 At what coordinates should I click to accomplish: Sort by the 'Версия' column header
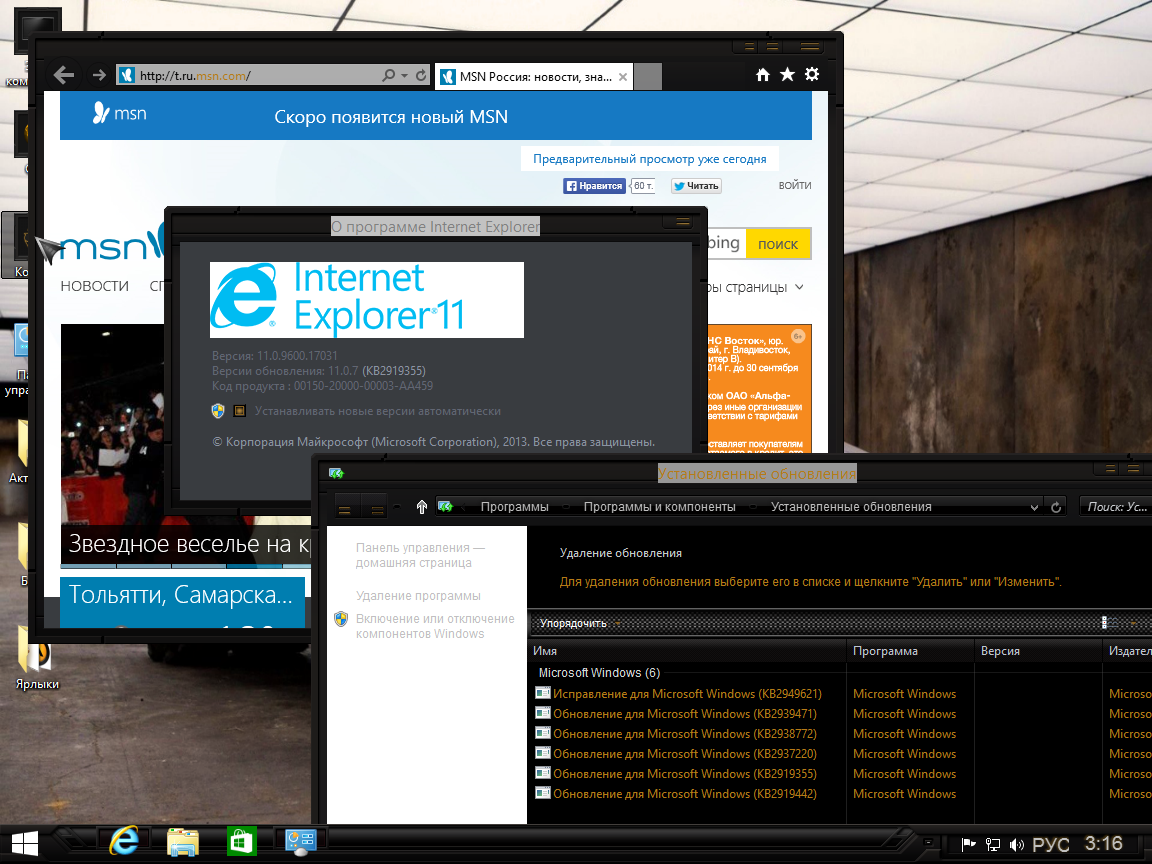(x=1038, y=651)
